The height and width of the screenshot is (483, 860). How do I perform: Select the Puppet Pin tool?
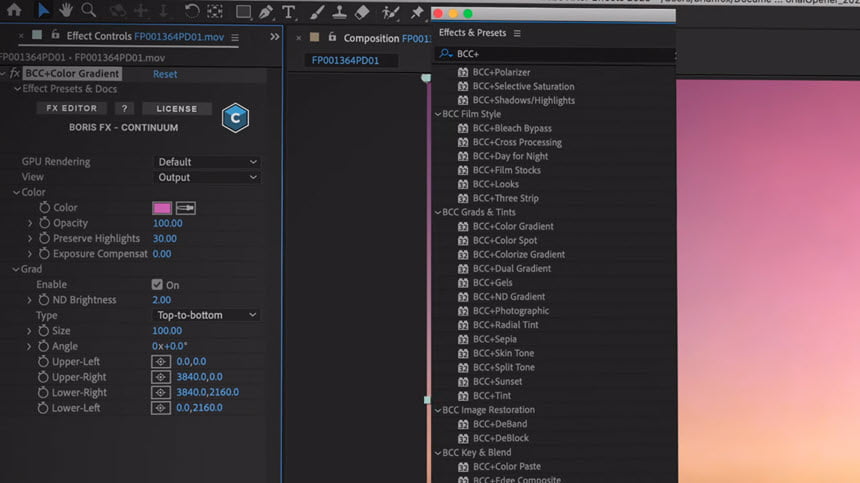(416, 12)
